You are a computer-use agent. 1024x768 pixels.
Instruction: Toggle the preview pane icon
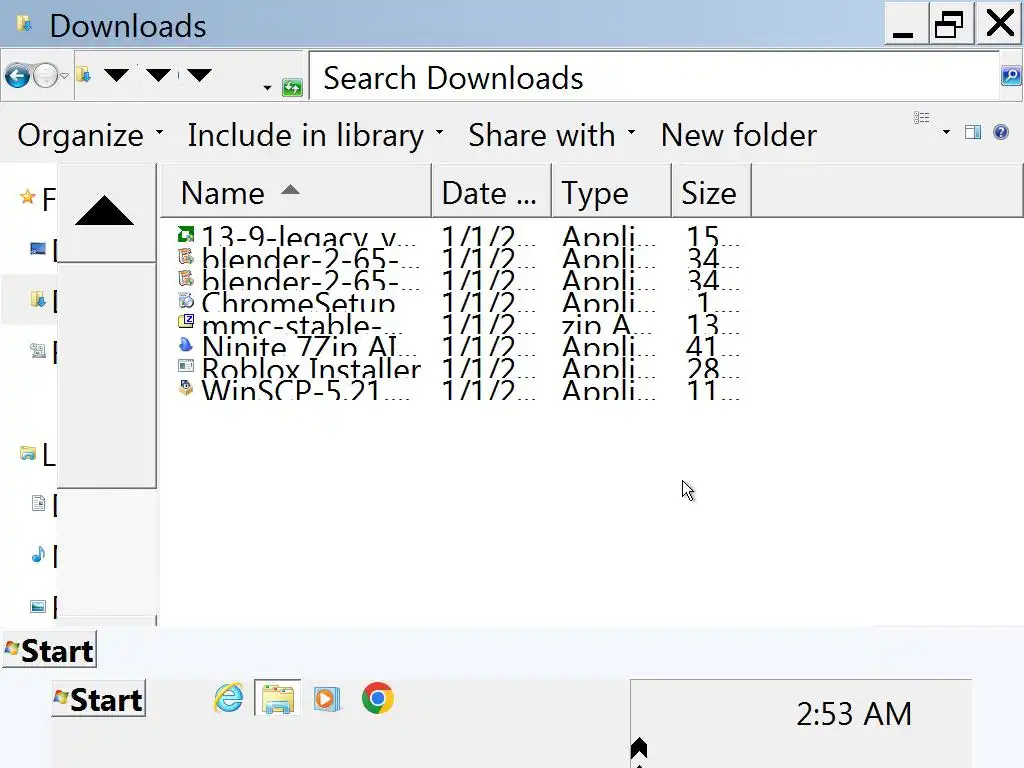pos(973,133)
